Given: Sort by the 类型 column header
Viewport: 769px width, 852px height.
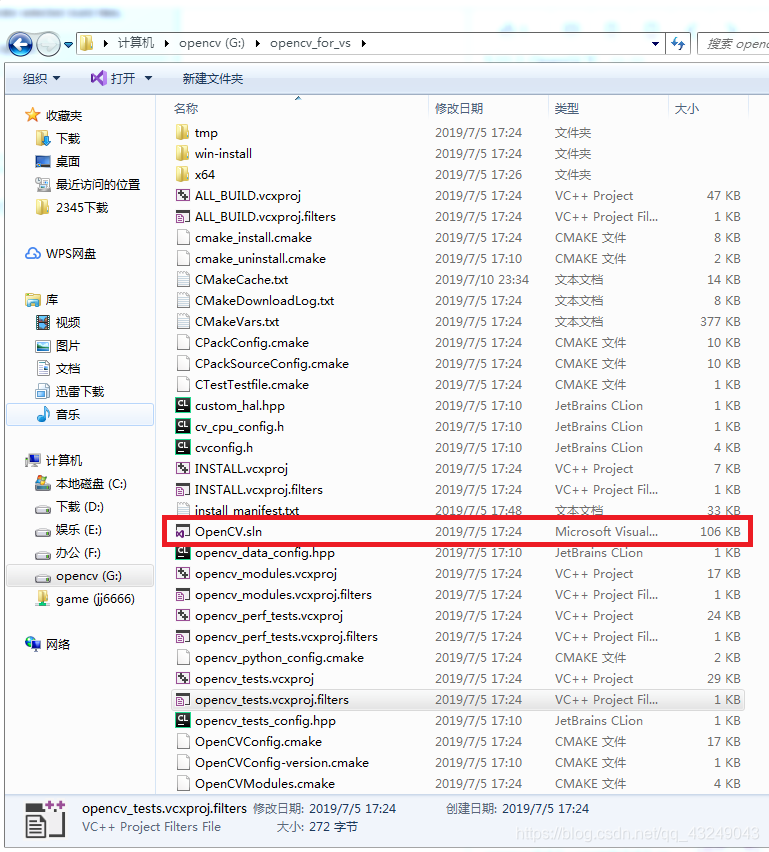Looking at the screenshot, I should (567, 109).
